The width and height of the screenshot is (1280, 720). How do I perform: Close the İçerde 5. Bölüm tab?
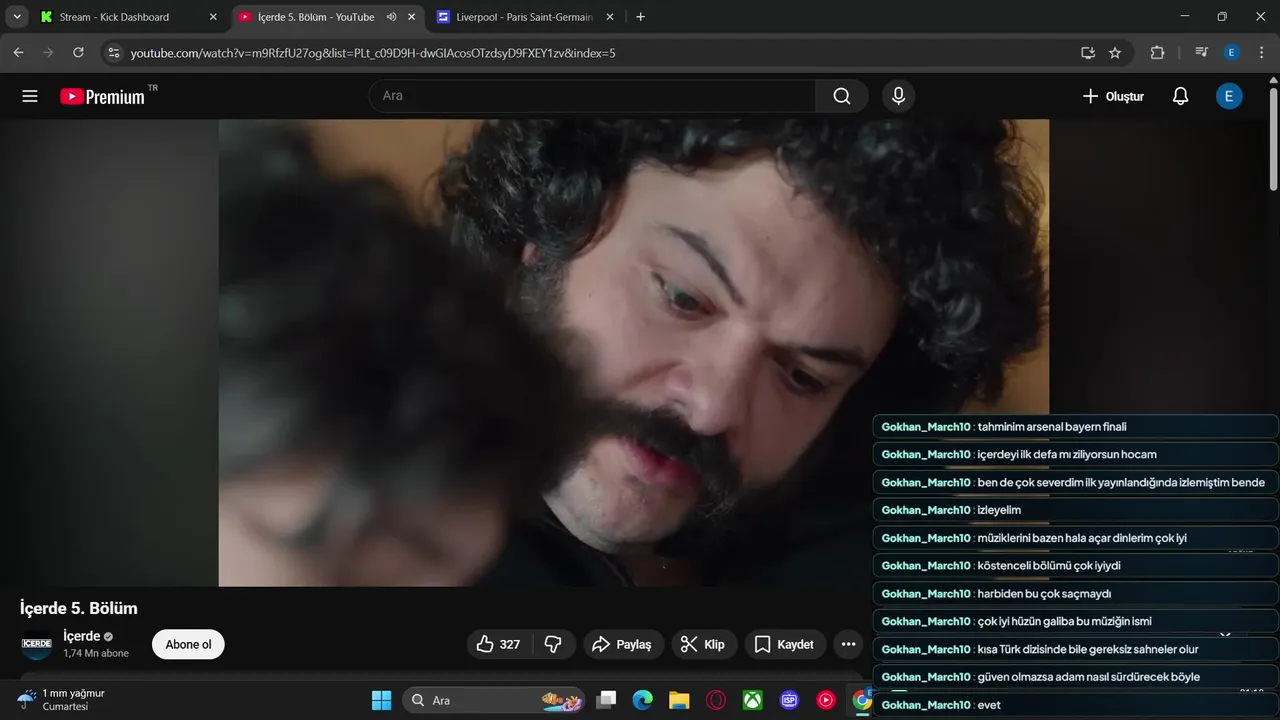coord(412,17)
